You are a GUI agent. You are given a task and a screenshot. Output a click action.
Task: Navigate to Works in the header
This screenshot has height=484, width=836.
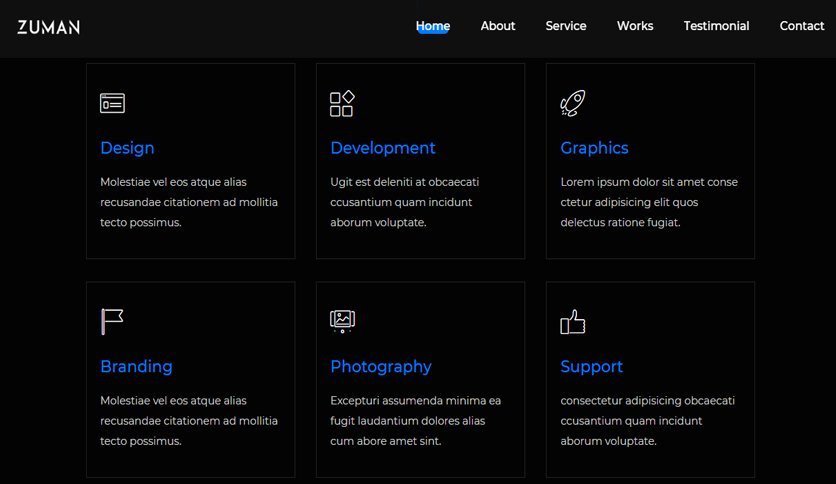click(635, 26)
